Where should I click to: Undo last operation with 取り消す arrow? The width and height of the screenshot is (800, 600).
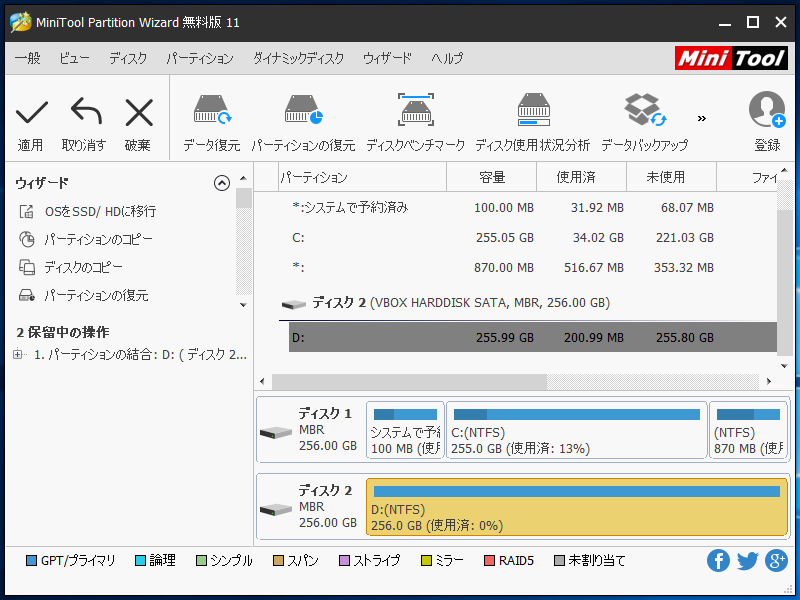(85, 122)
